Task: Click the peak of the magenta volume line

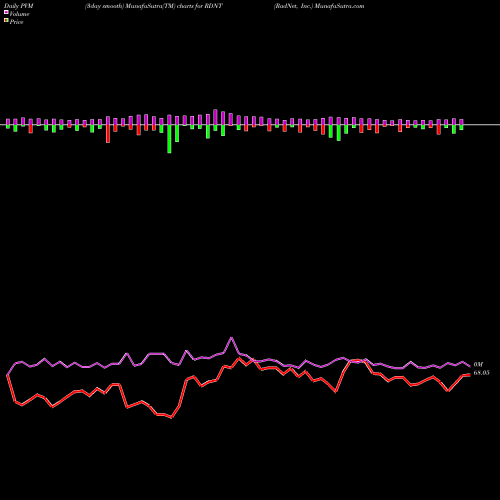Action: click(x=232, y=338)
